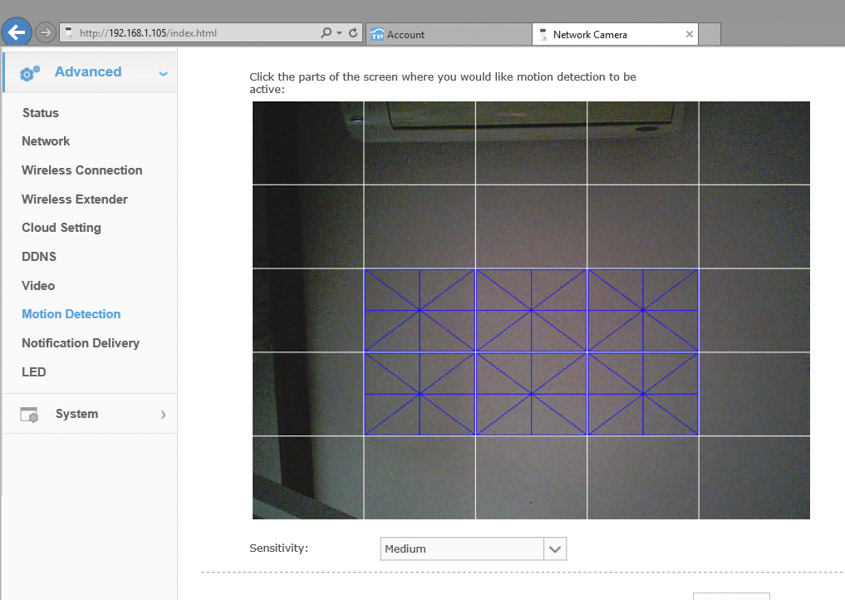Open the Network settings page

point(46,141)
